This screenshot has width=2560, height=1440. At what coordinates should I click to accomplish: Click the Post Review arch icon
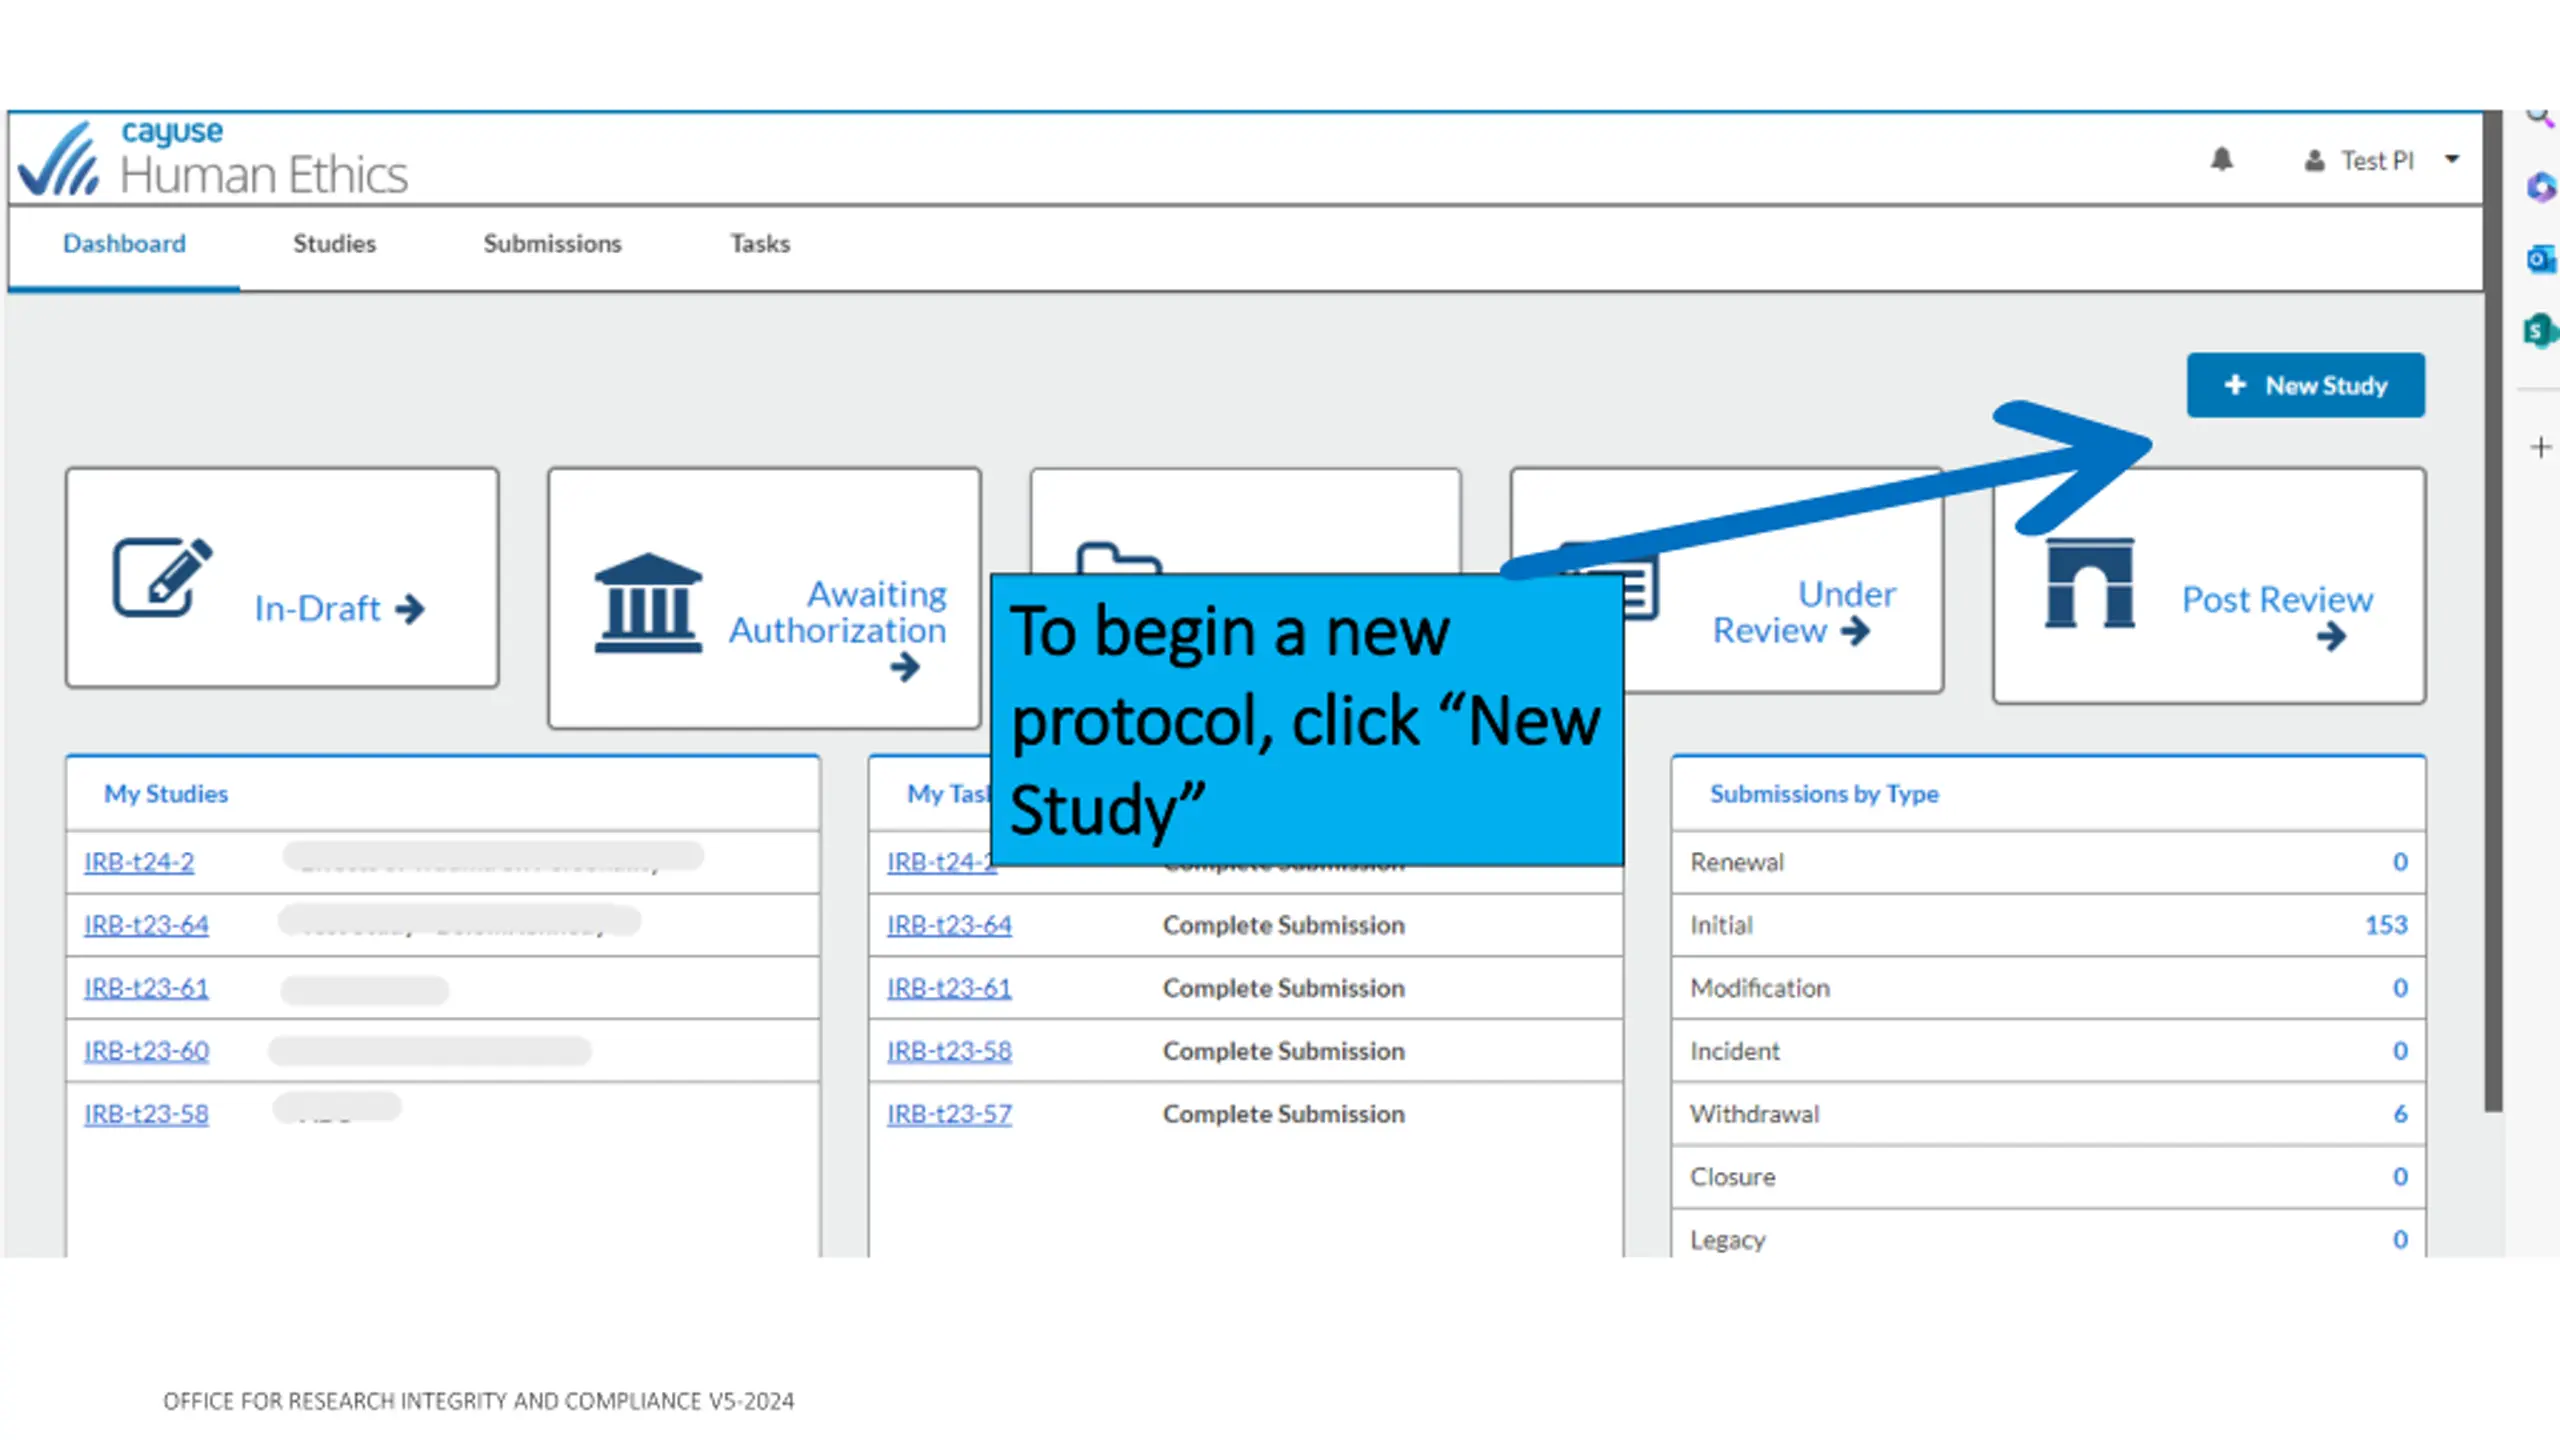tap(2089, 583)
